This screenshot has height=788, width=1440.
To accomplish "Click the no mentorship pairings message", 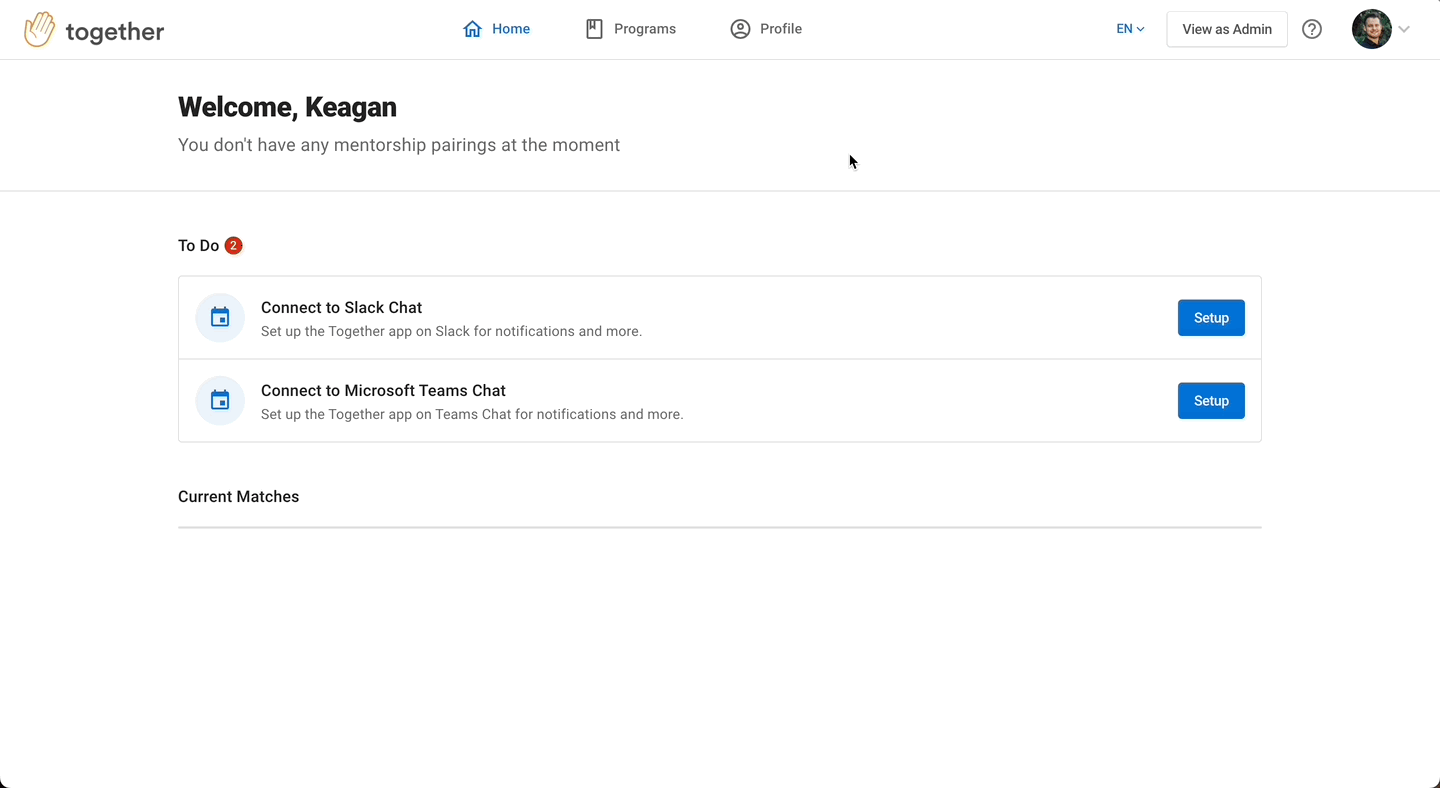I will (399, 145).
